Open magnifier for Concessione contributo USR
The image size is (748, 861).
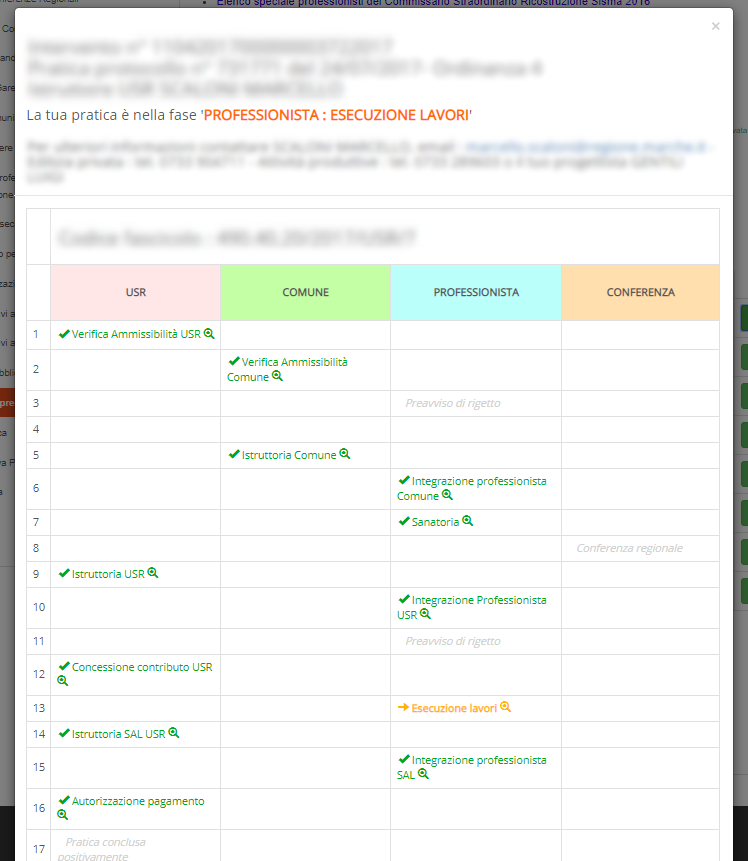[63, 681]
